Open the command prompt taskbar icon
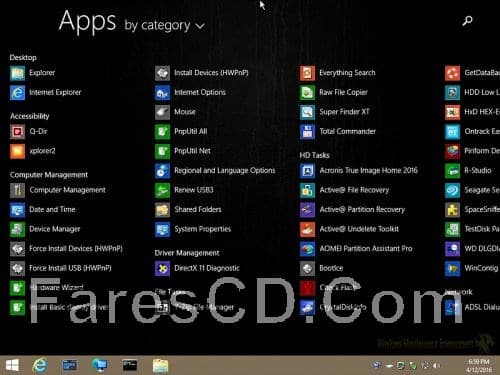500x375 pixels. tap(130, 365)
